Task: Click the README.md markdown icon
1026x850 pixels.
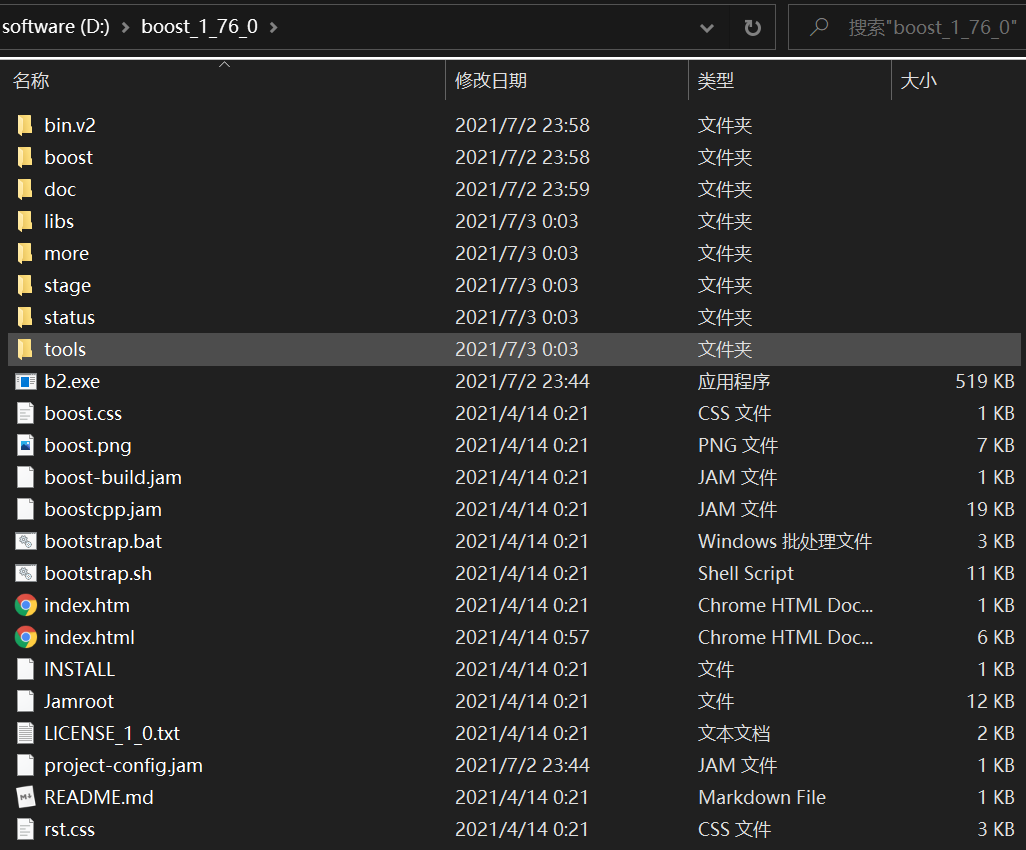Action: tap(26, 798)
